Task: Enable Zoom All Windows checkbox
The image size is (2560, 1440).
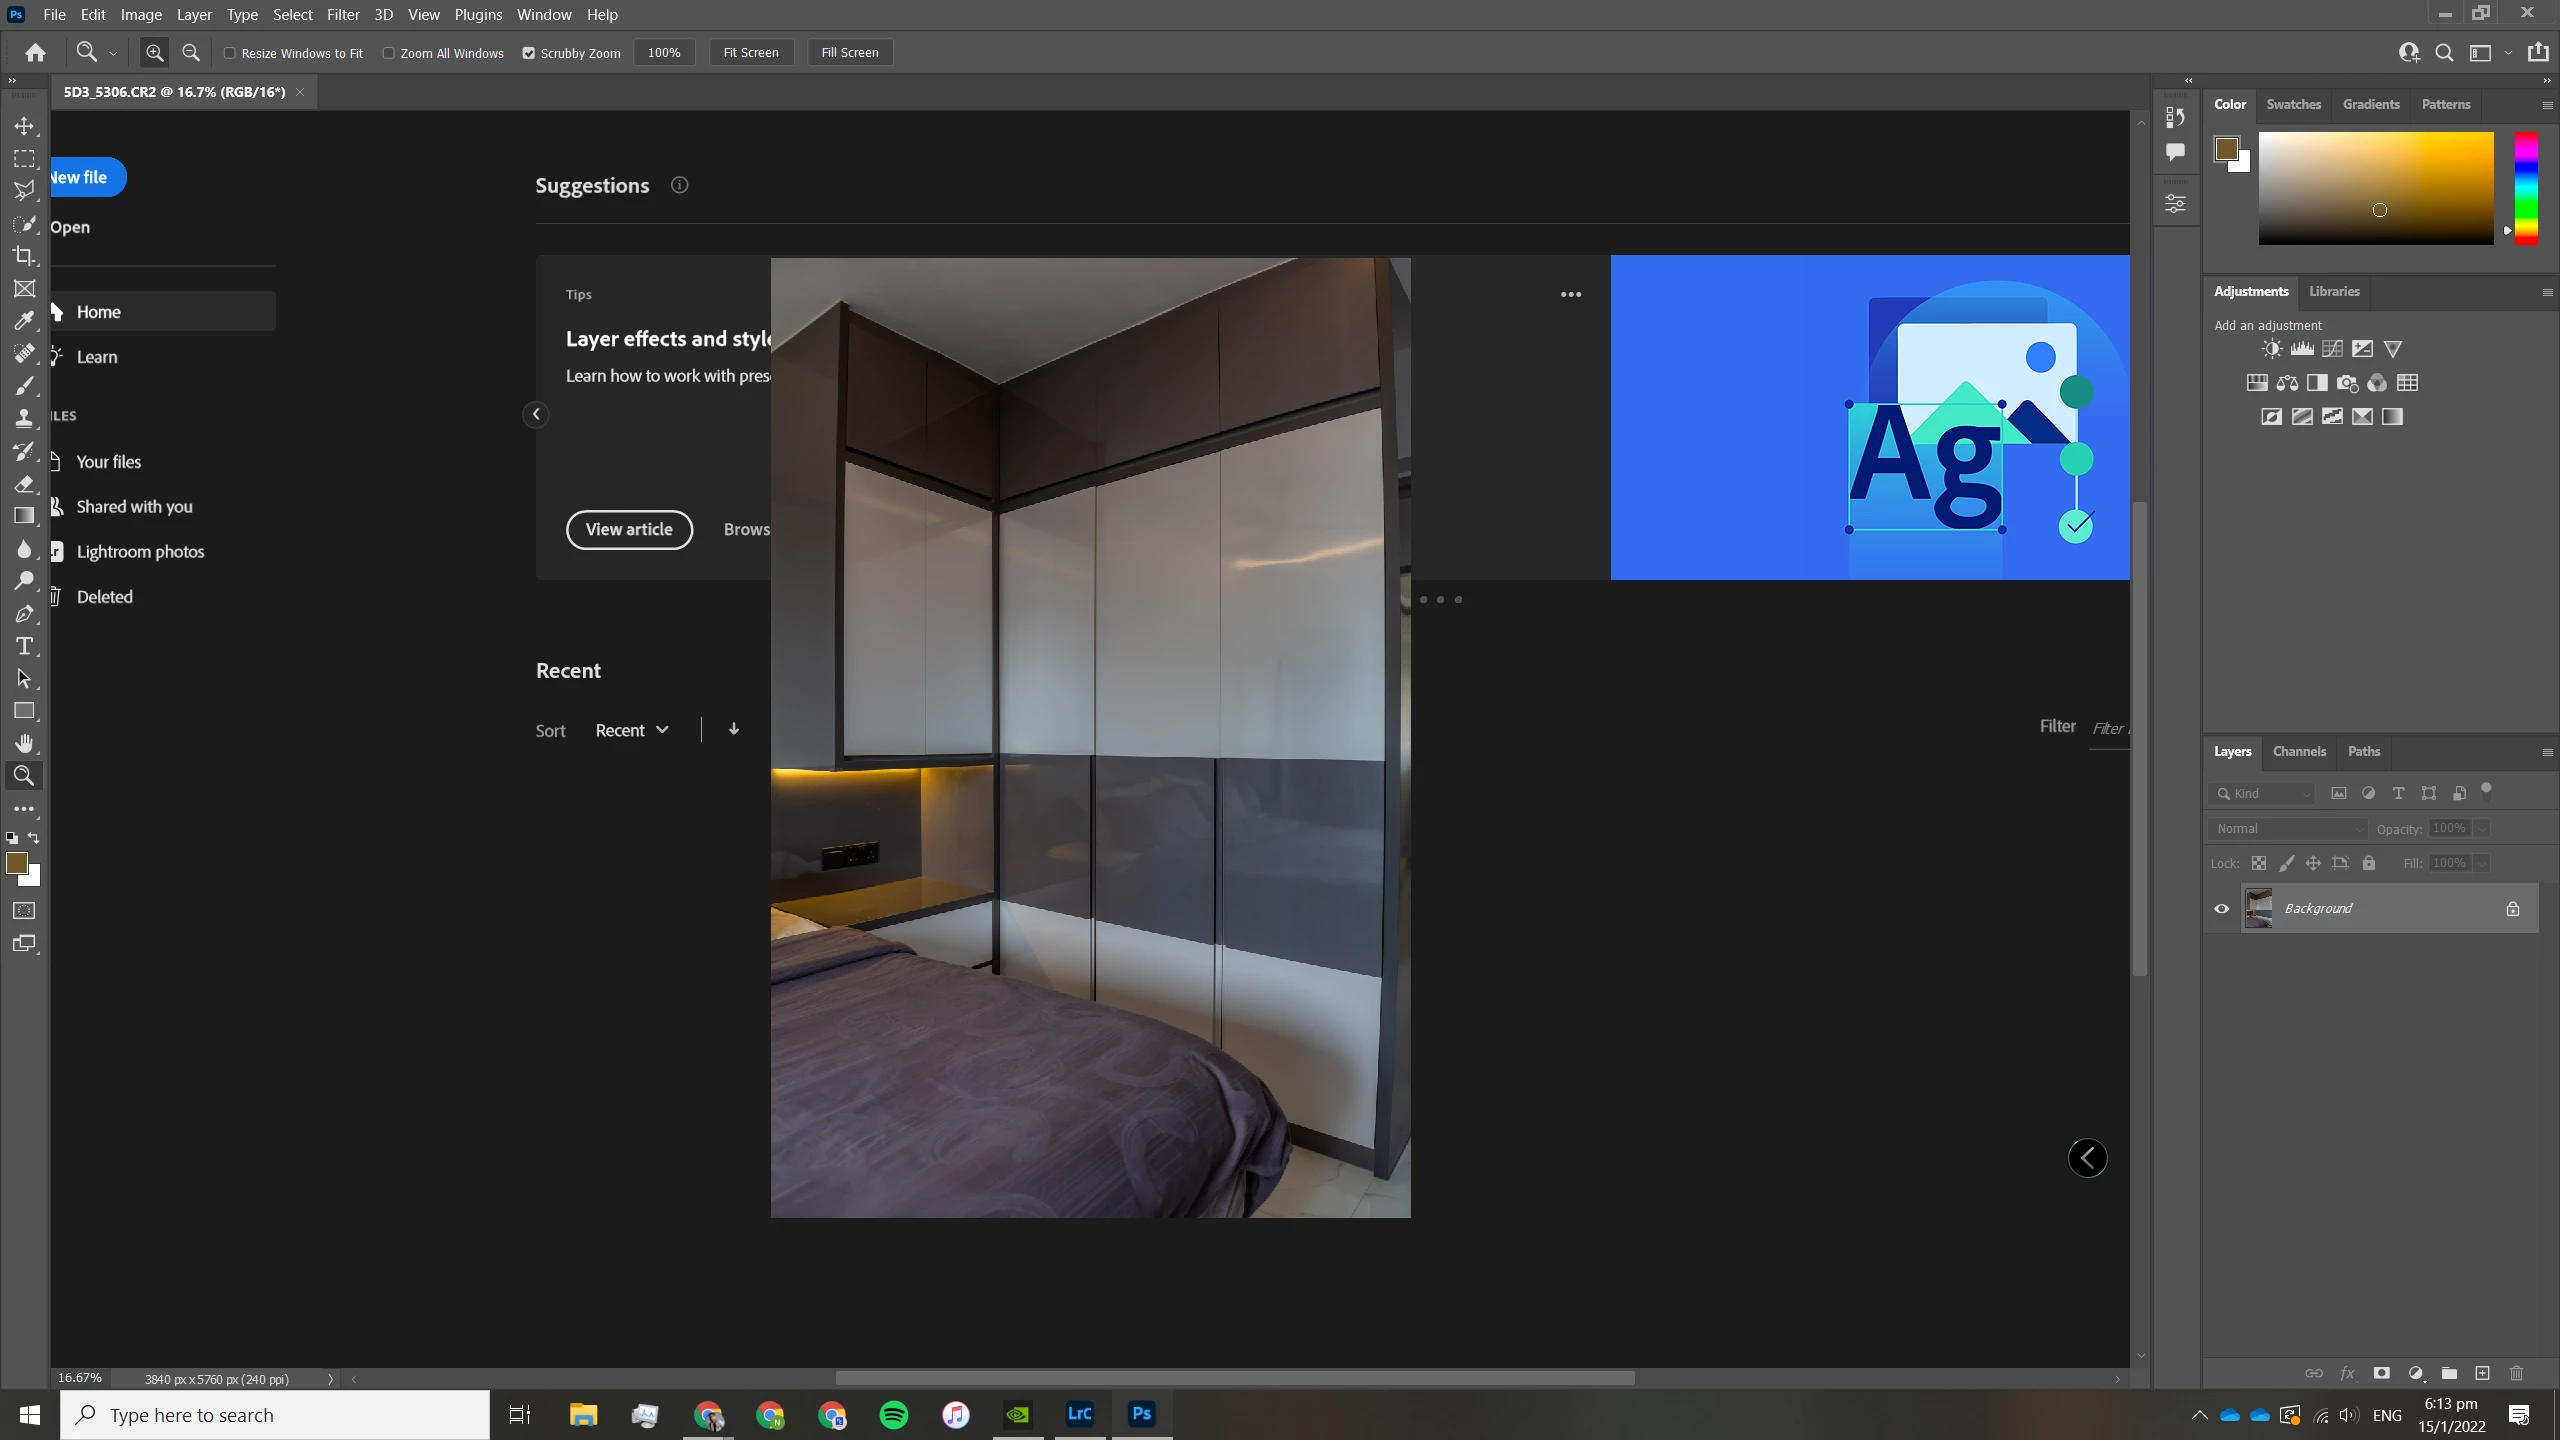Action: click(x=389, y=53)
